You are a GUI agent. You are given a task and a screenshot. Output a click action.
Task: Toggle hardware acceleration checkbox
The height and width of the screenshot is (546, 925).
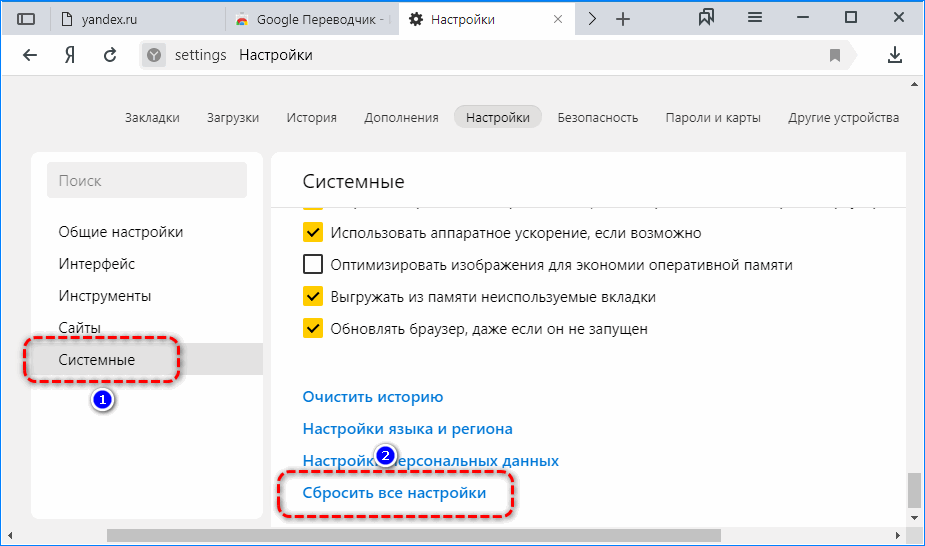coord(313,232)
